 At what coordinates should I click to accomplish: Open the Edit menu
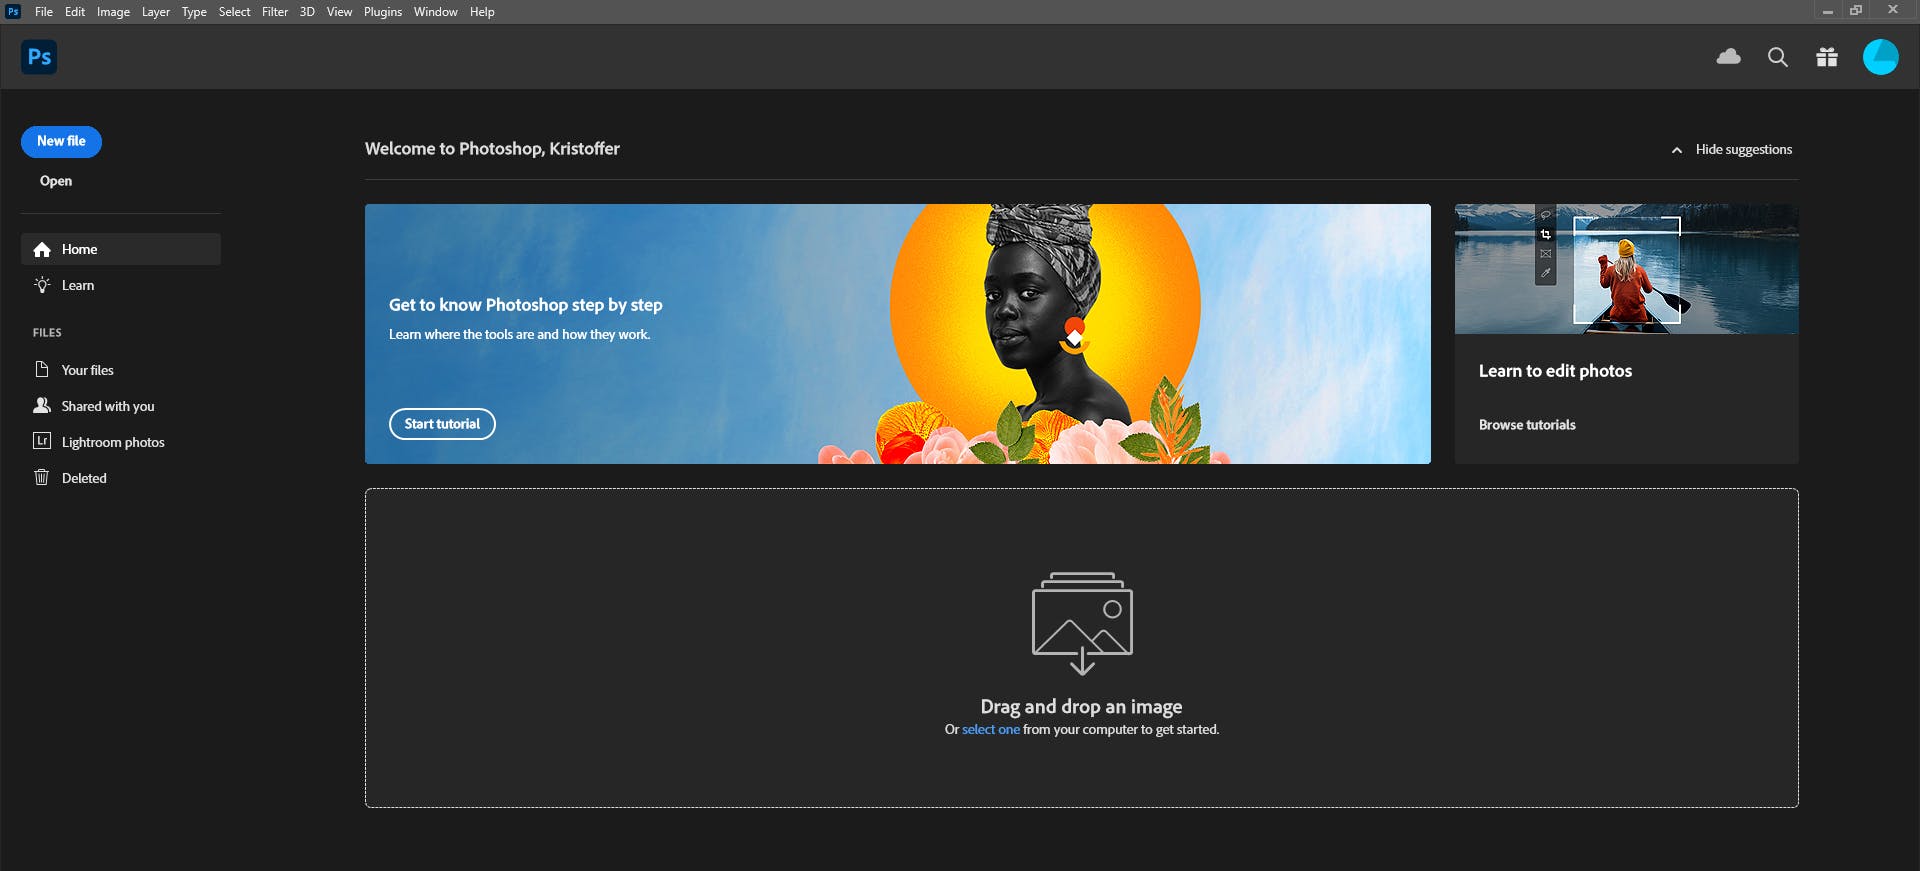pos(75,12)
